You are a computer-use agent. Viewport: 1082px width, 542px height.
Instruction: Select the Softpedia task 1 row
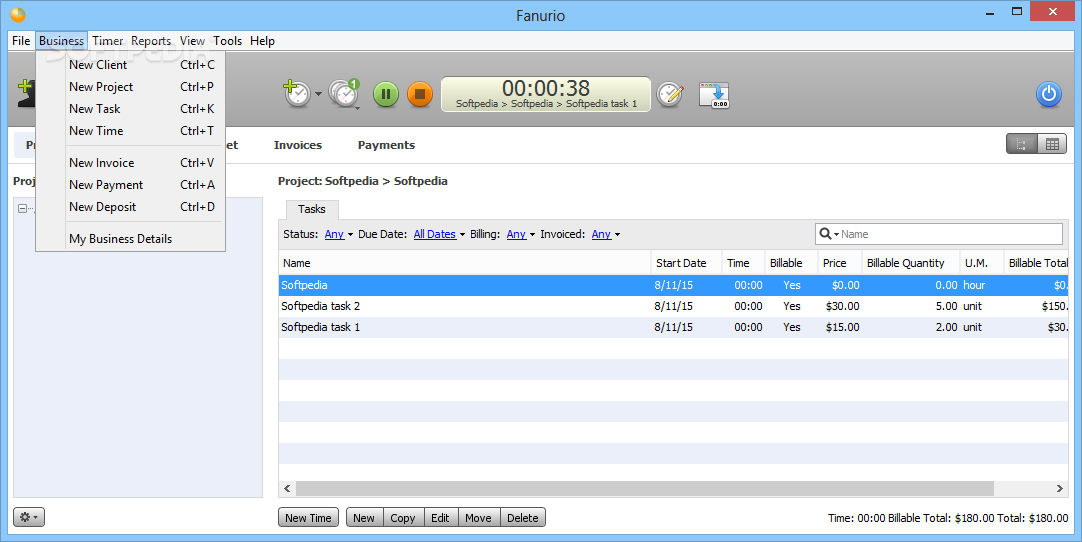point(673,327)
